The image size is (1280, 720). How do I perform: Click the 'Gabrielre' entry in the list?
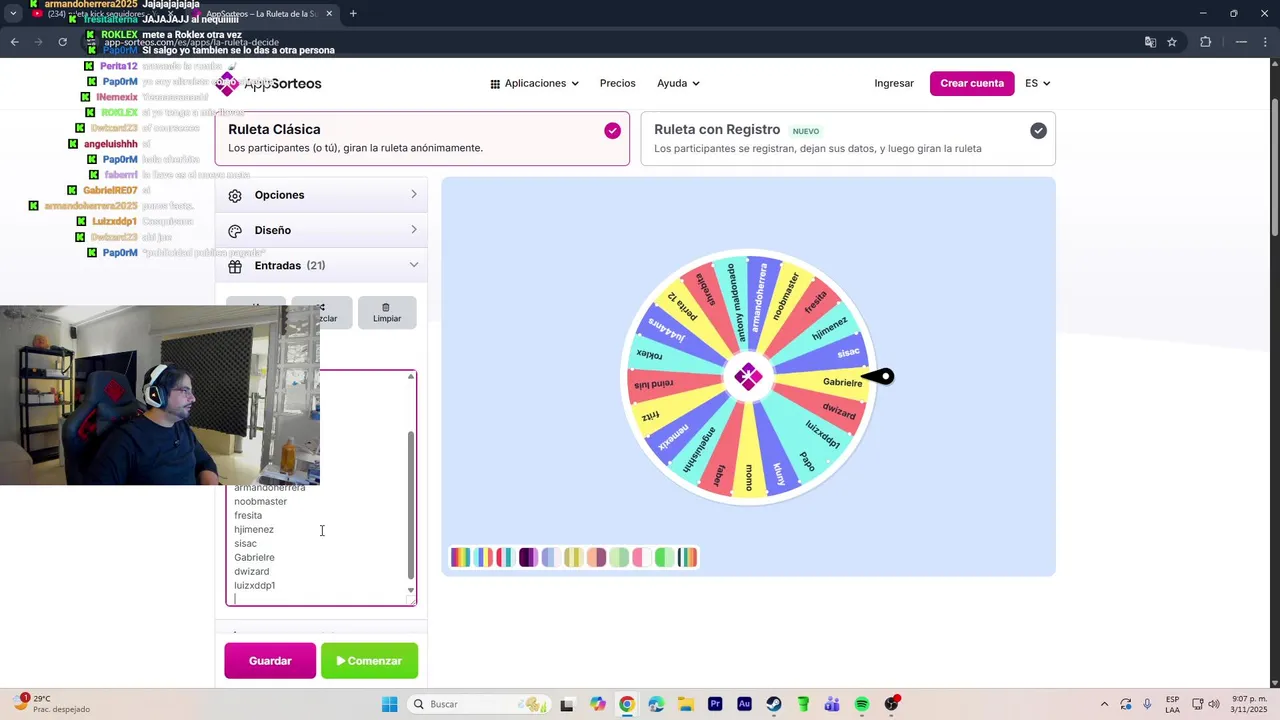[254, 558]
